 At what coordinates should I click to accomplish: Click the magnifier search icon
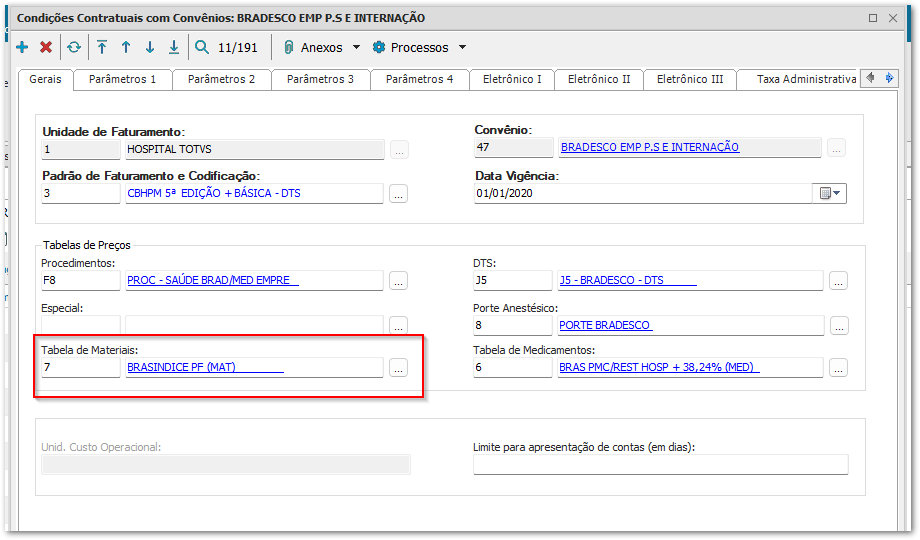point(202,48)
